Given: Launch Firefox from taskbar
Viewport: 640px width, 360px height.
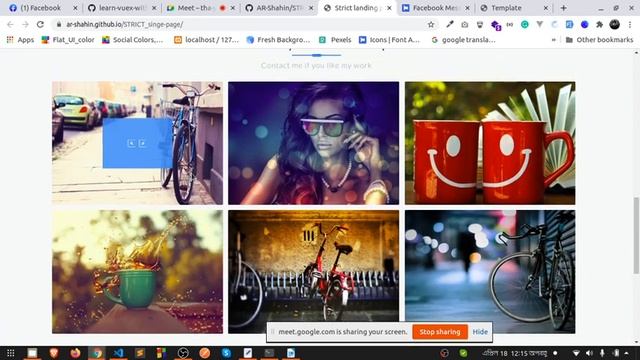Looking at the screenshot, I should pos(75,353).
